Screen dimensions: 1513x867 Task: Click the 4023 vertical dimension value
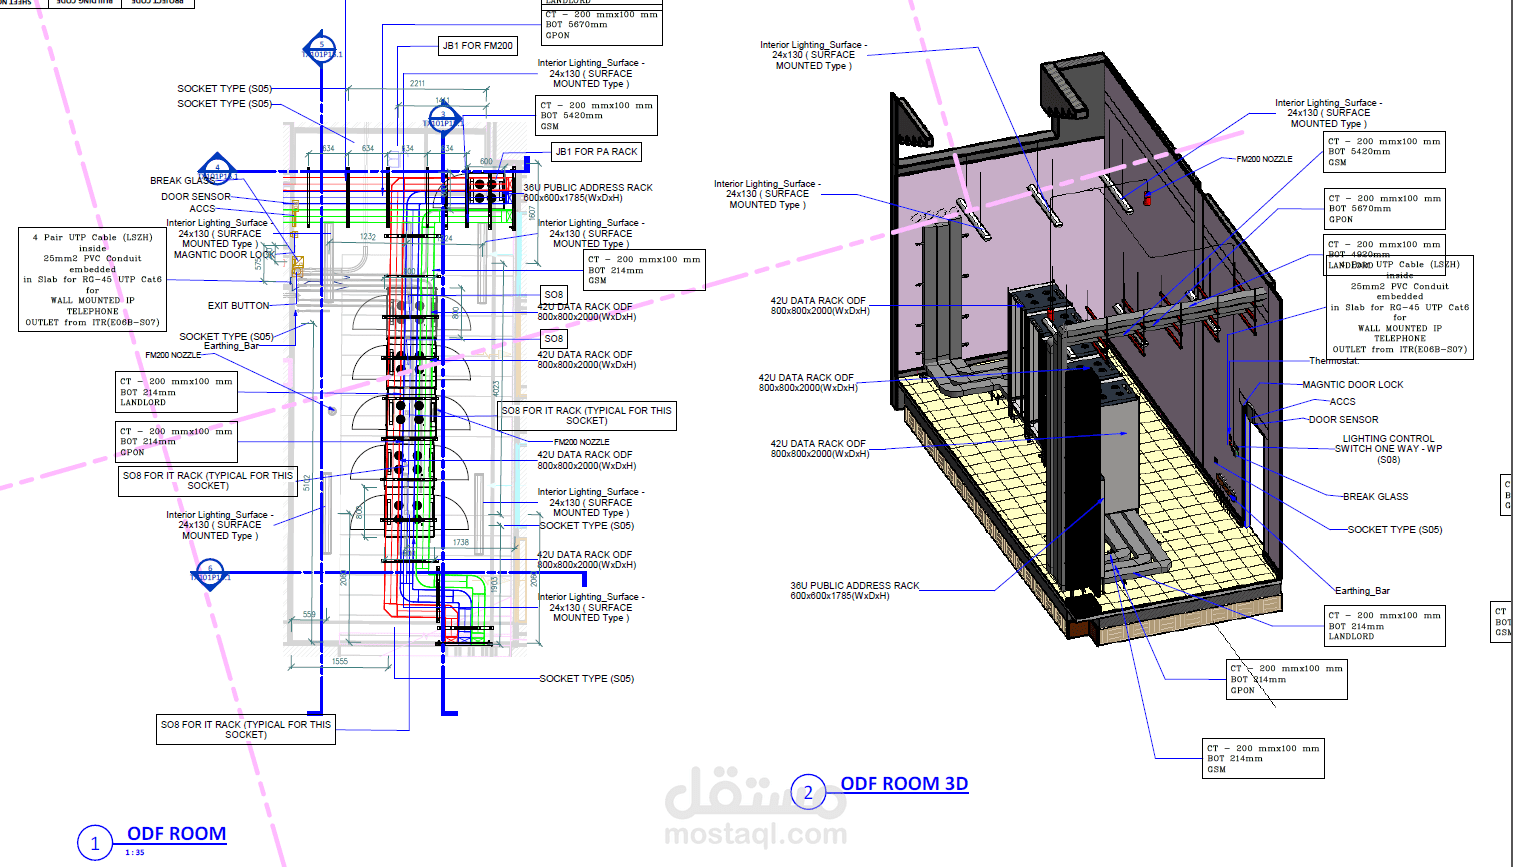point(495,388)
